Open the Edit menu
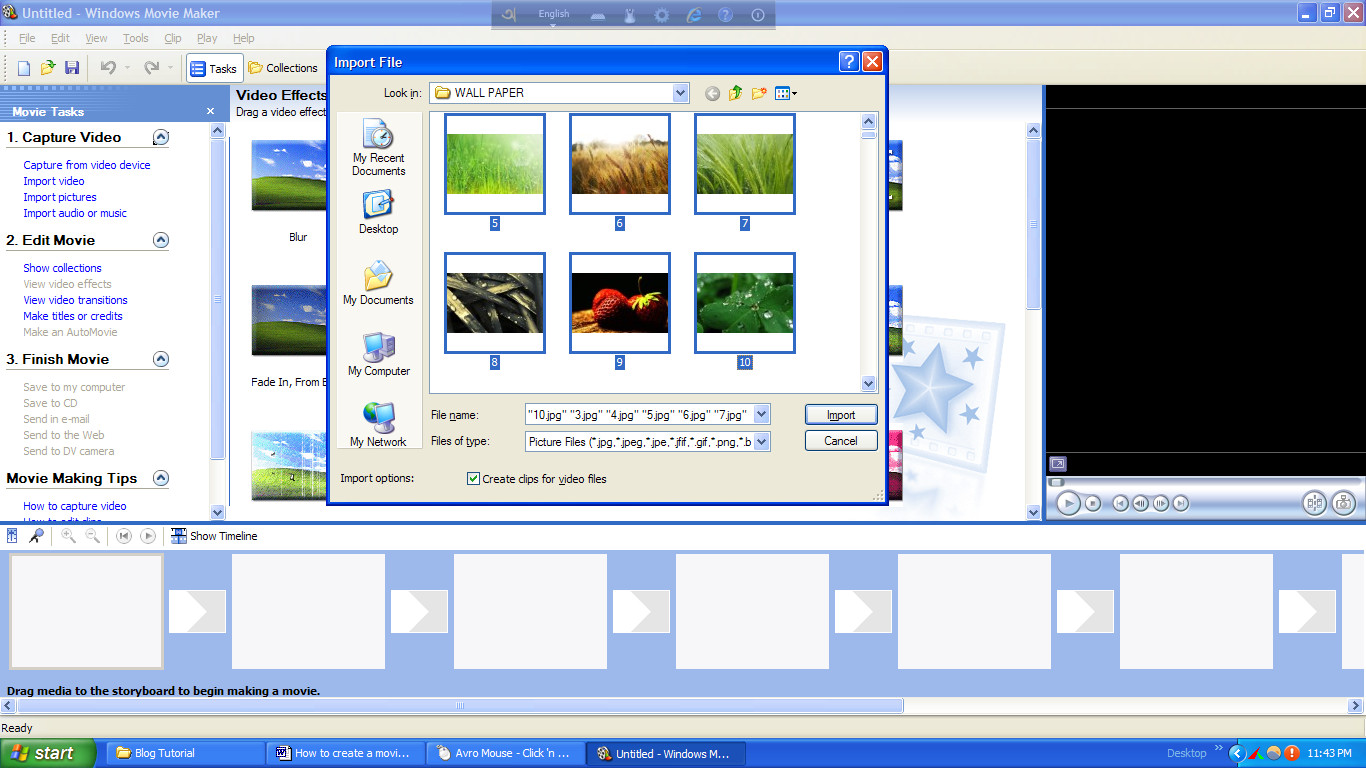This screenshot has height=768, width=1366. [x=60, y=39]
